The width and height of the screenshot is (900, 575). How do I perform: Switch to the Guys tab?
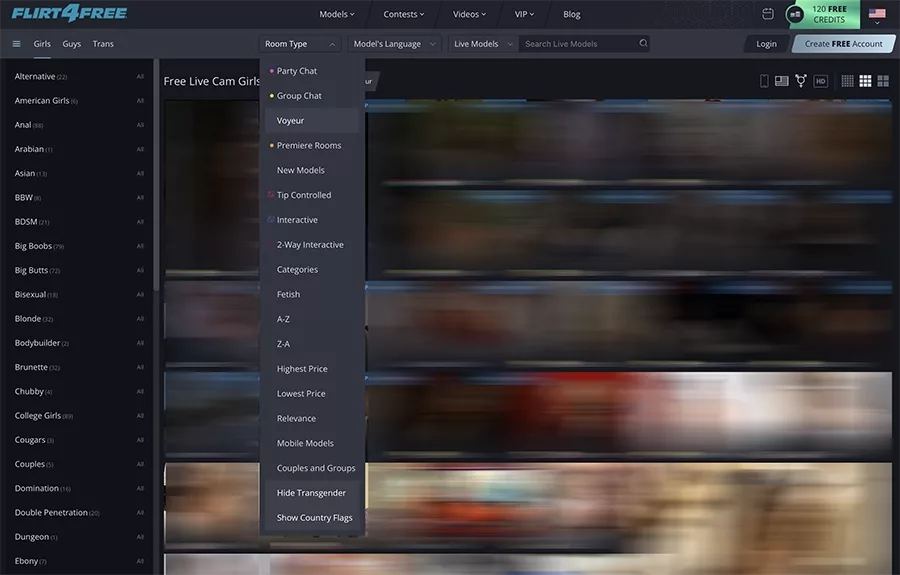tap(72, 44)
